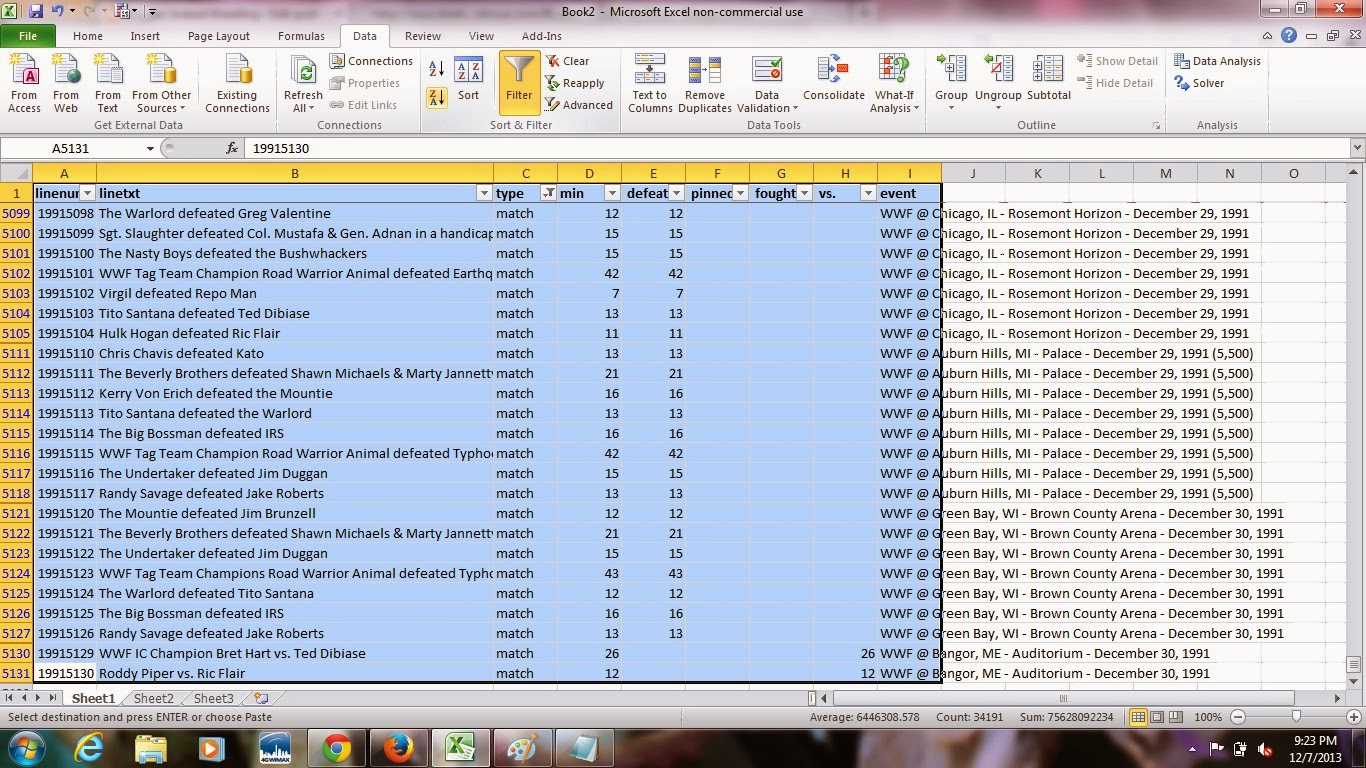Select column B header
Screen dimensions: 1366x768
tap(295, 173)
